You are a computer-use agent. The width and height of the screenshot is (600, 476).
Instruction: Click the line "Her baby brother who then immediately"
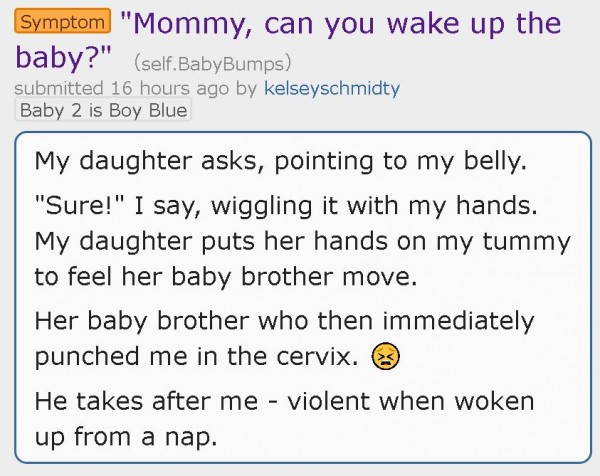click(x=284, y=321)
